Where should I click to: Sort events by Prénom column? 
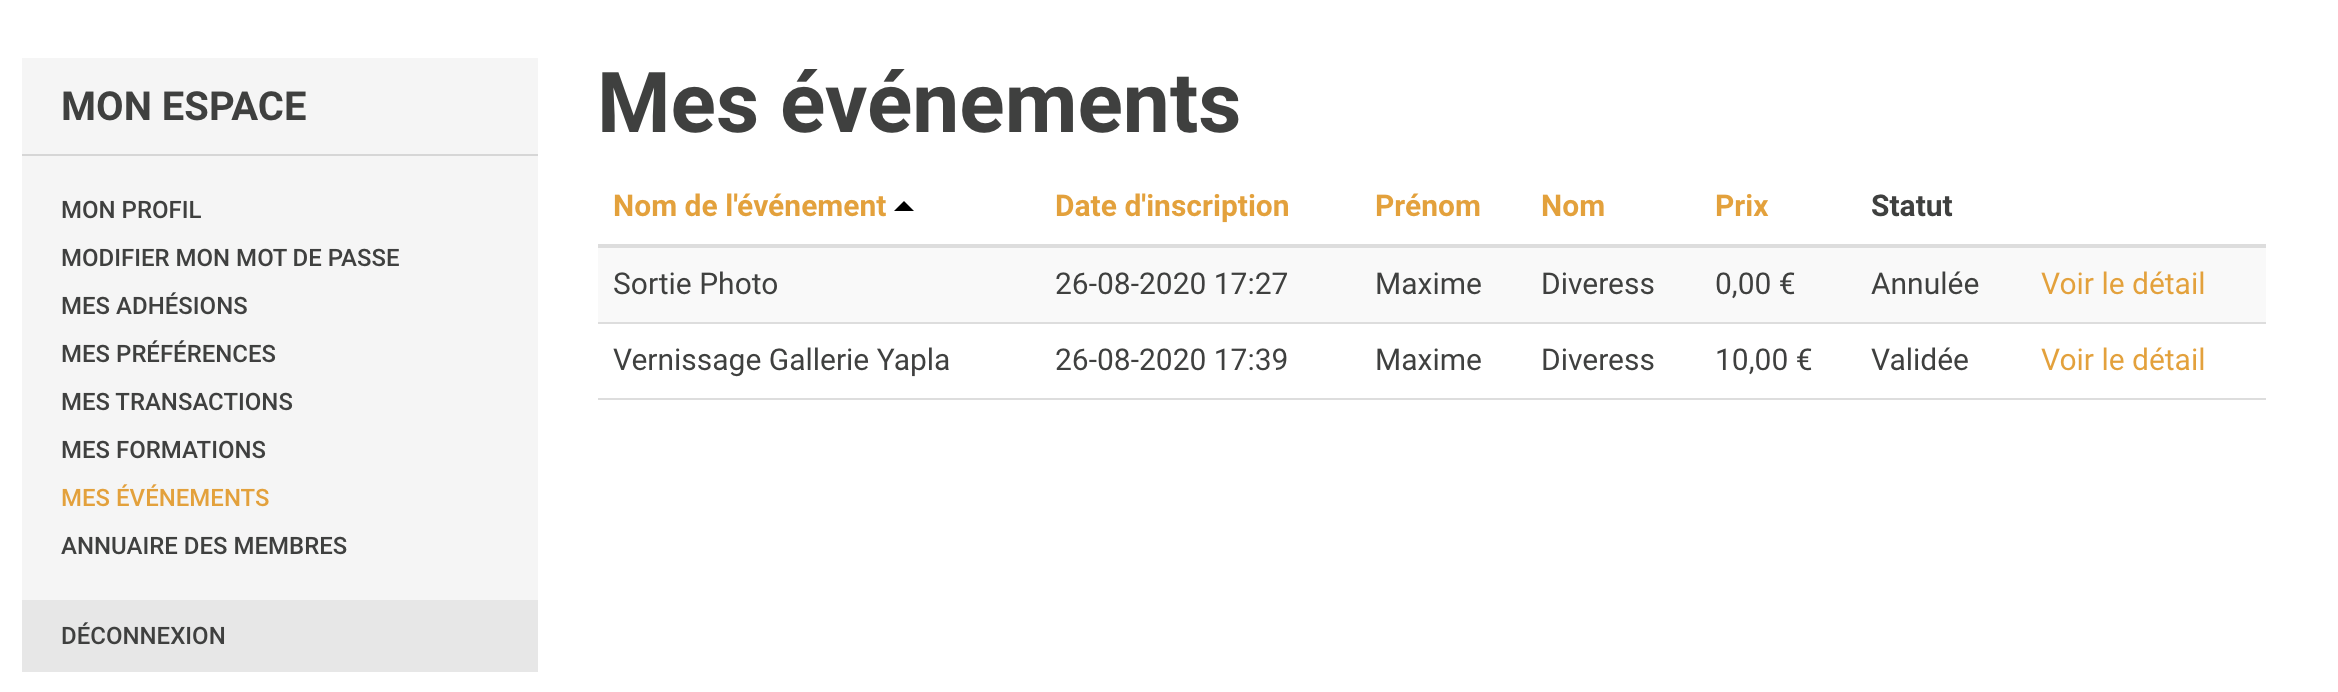[1427, 207]
